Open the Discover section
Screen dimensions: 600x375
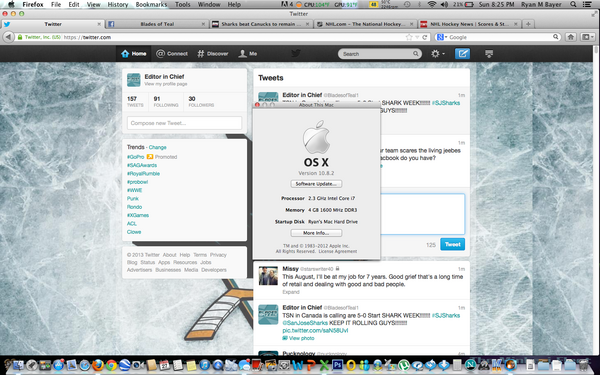click(213, 54)
